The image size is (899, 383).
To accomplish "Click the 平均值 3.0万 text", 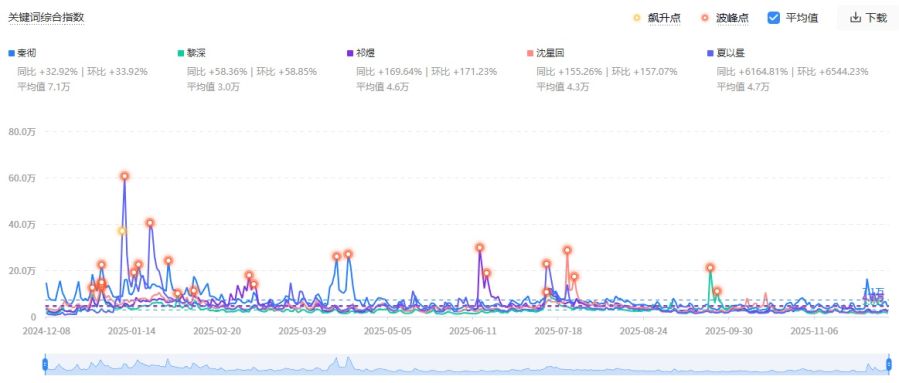I will point(213,87).
